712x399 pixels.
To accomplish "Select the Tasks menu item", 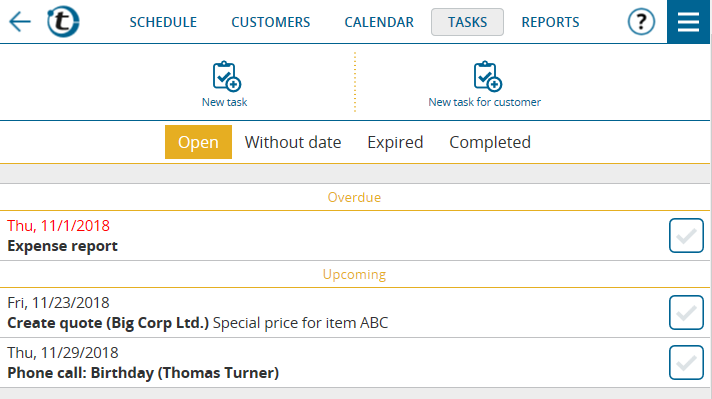I will tap(467, 22).
